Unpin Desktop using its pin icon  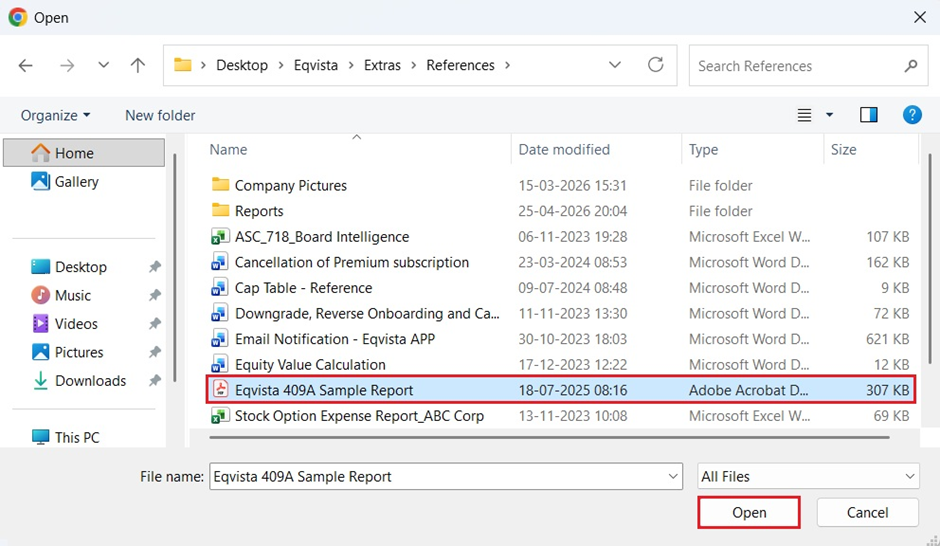pyautogui.click(x=155, y=267)
